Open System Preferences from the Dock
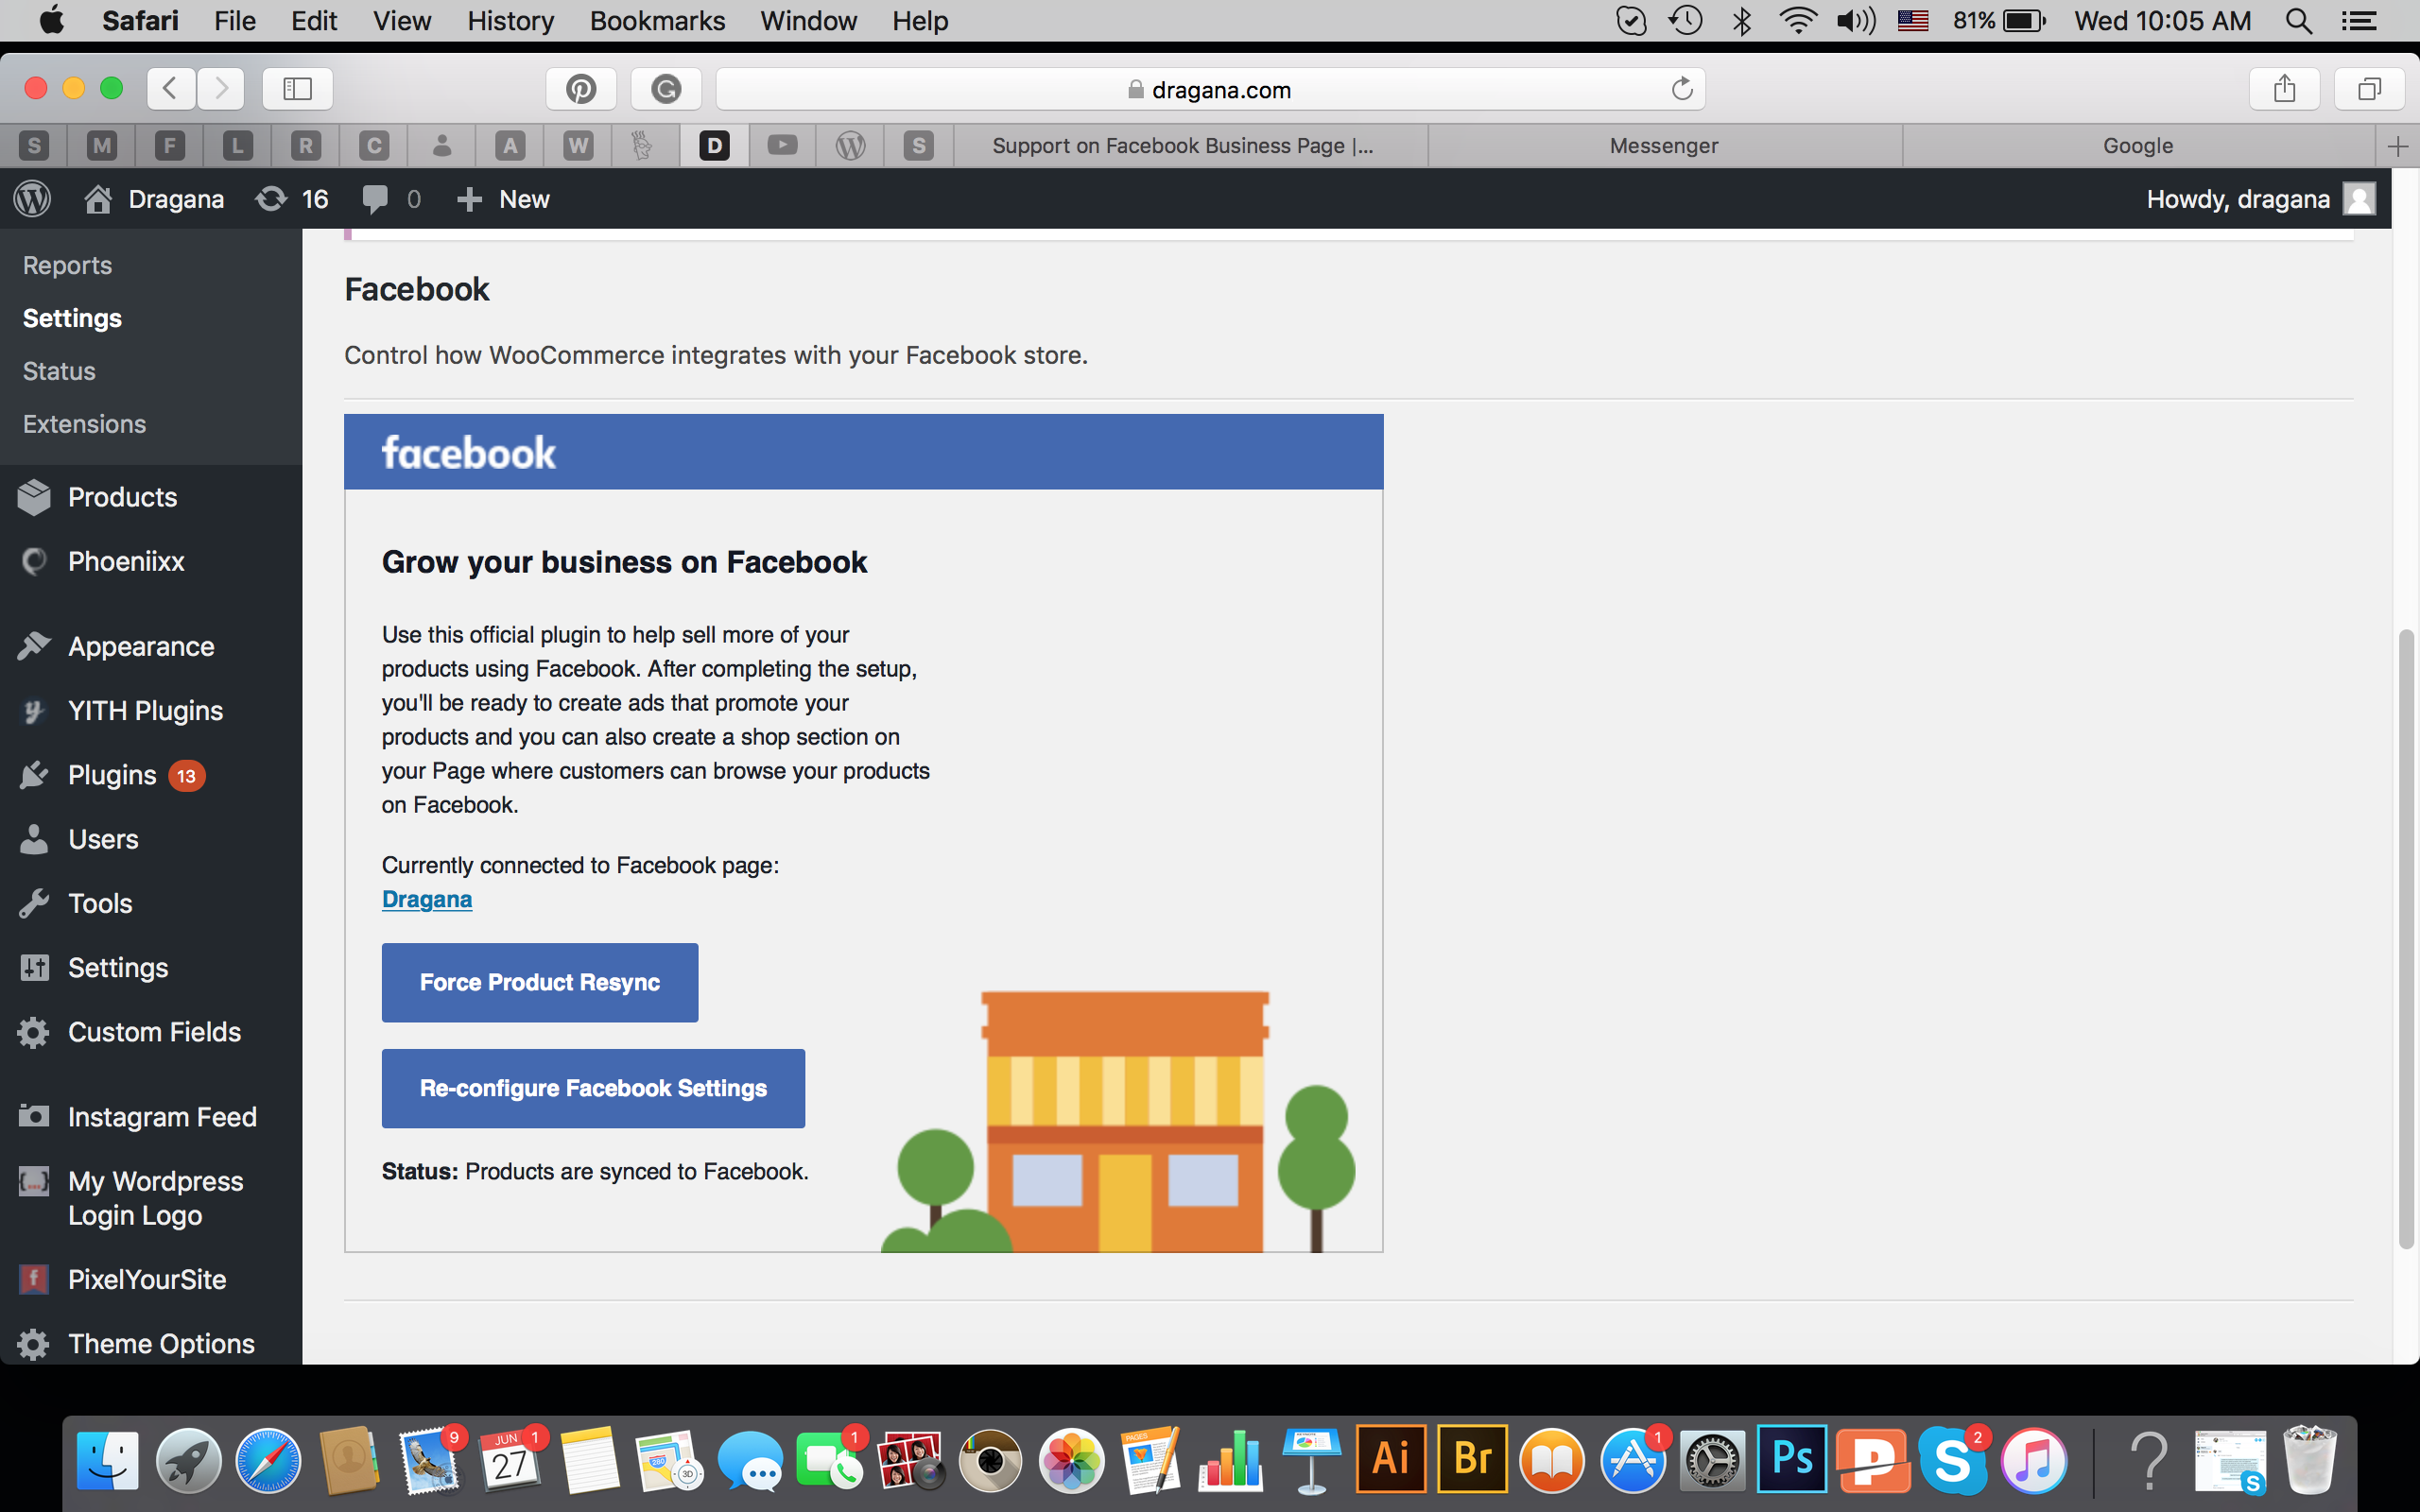2420x1512 pixels. click(1712, 1461)
